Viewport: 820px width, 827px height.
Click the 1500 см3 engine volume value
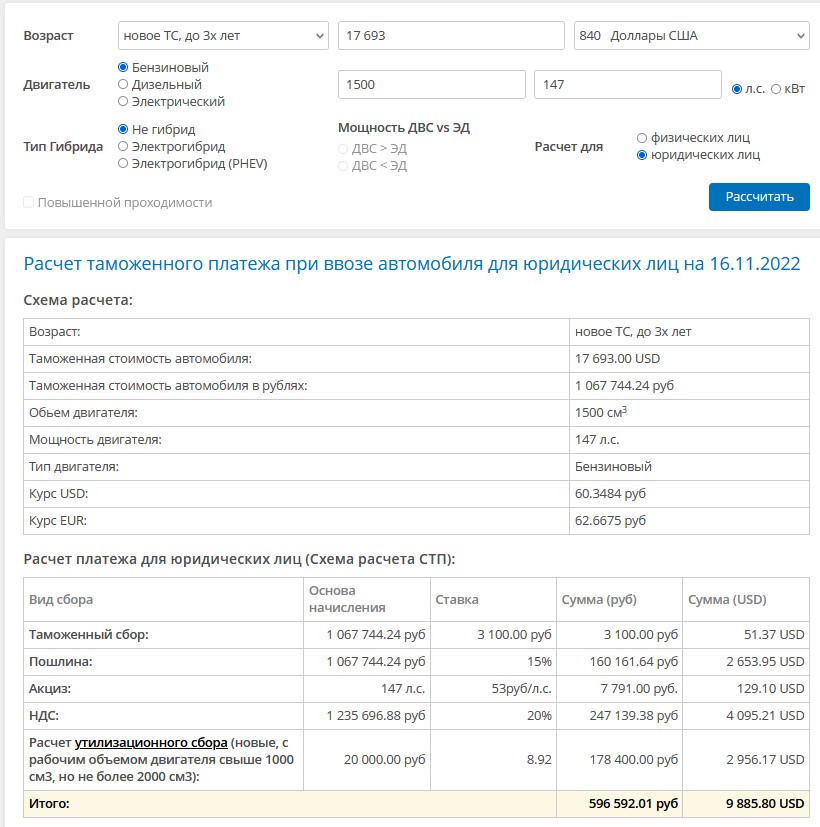[601, 412]
